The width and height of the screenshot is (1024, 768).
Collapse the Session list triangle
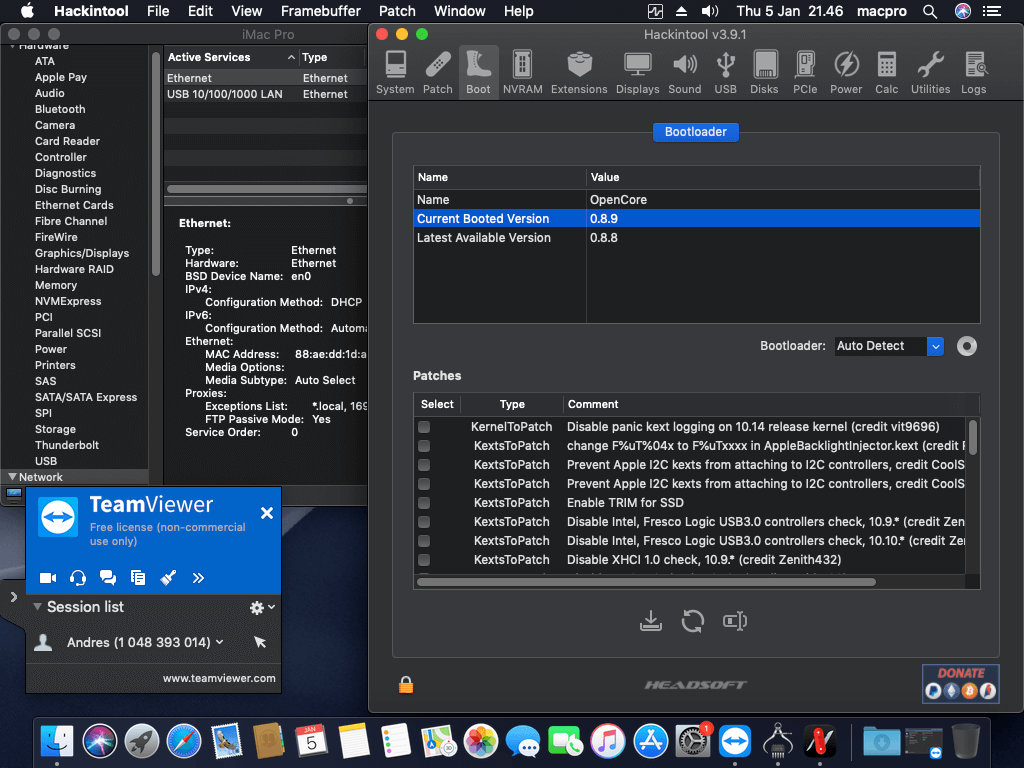point(37,607)
